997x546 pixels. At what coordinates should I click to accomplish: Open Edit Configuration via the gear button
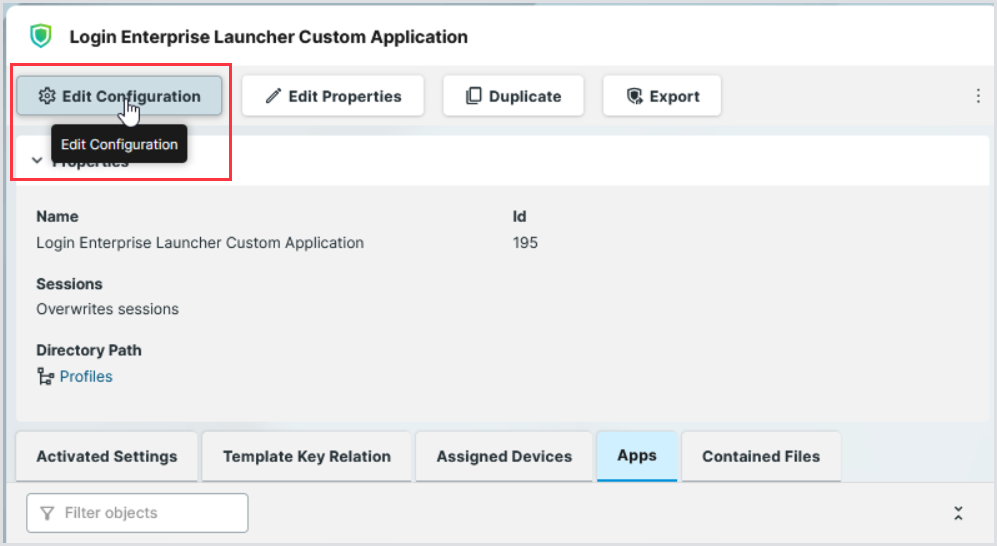(x=119, y=96)
